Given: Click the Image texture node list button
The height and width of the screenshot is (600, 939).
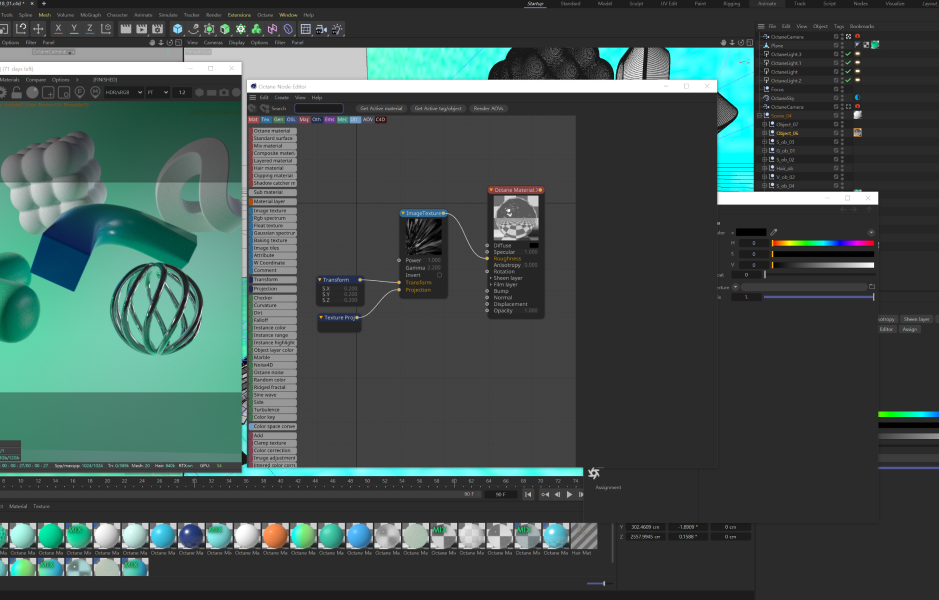Looking at the screenshot, I should pyautogui.click(x=272, y=211).
